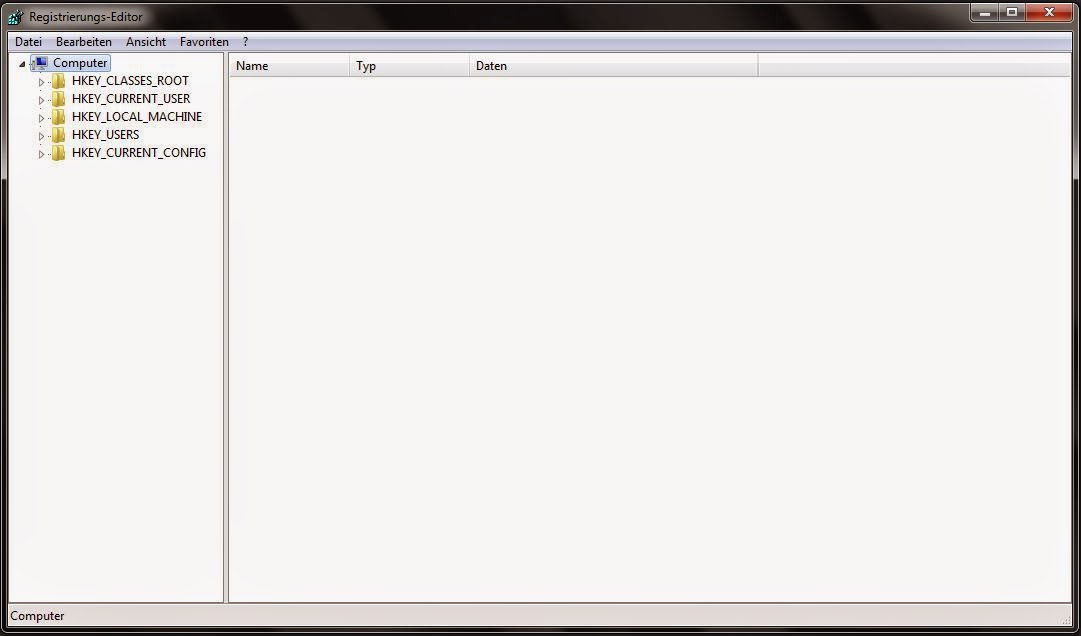Open the Ansicht menu

tap(145, 42)
